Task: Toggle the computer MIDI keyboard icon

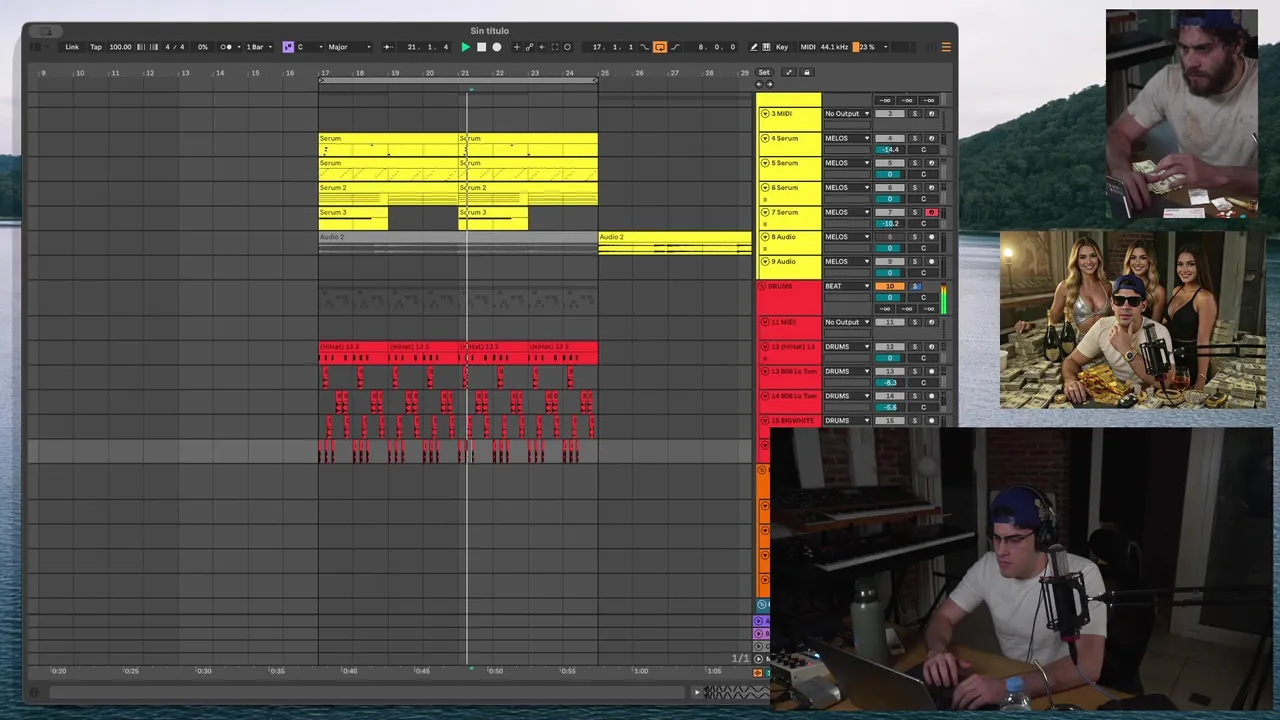Action: pos(766,47)
